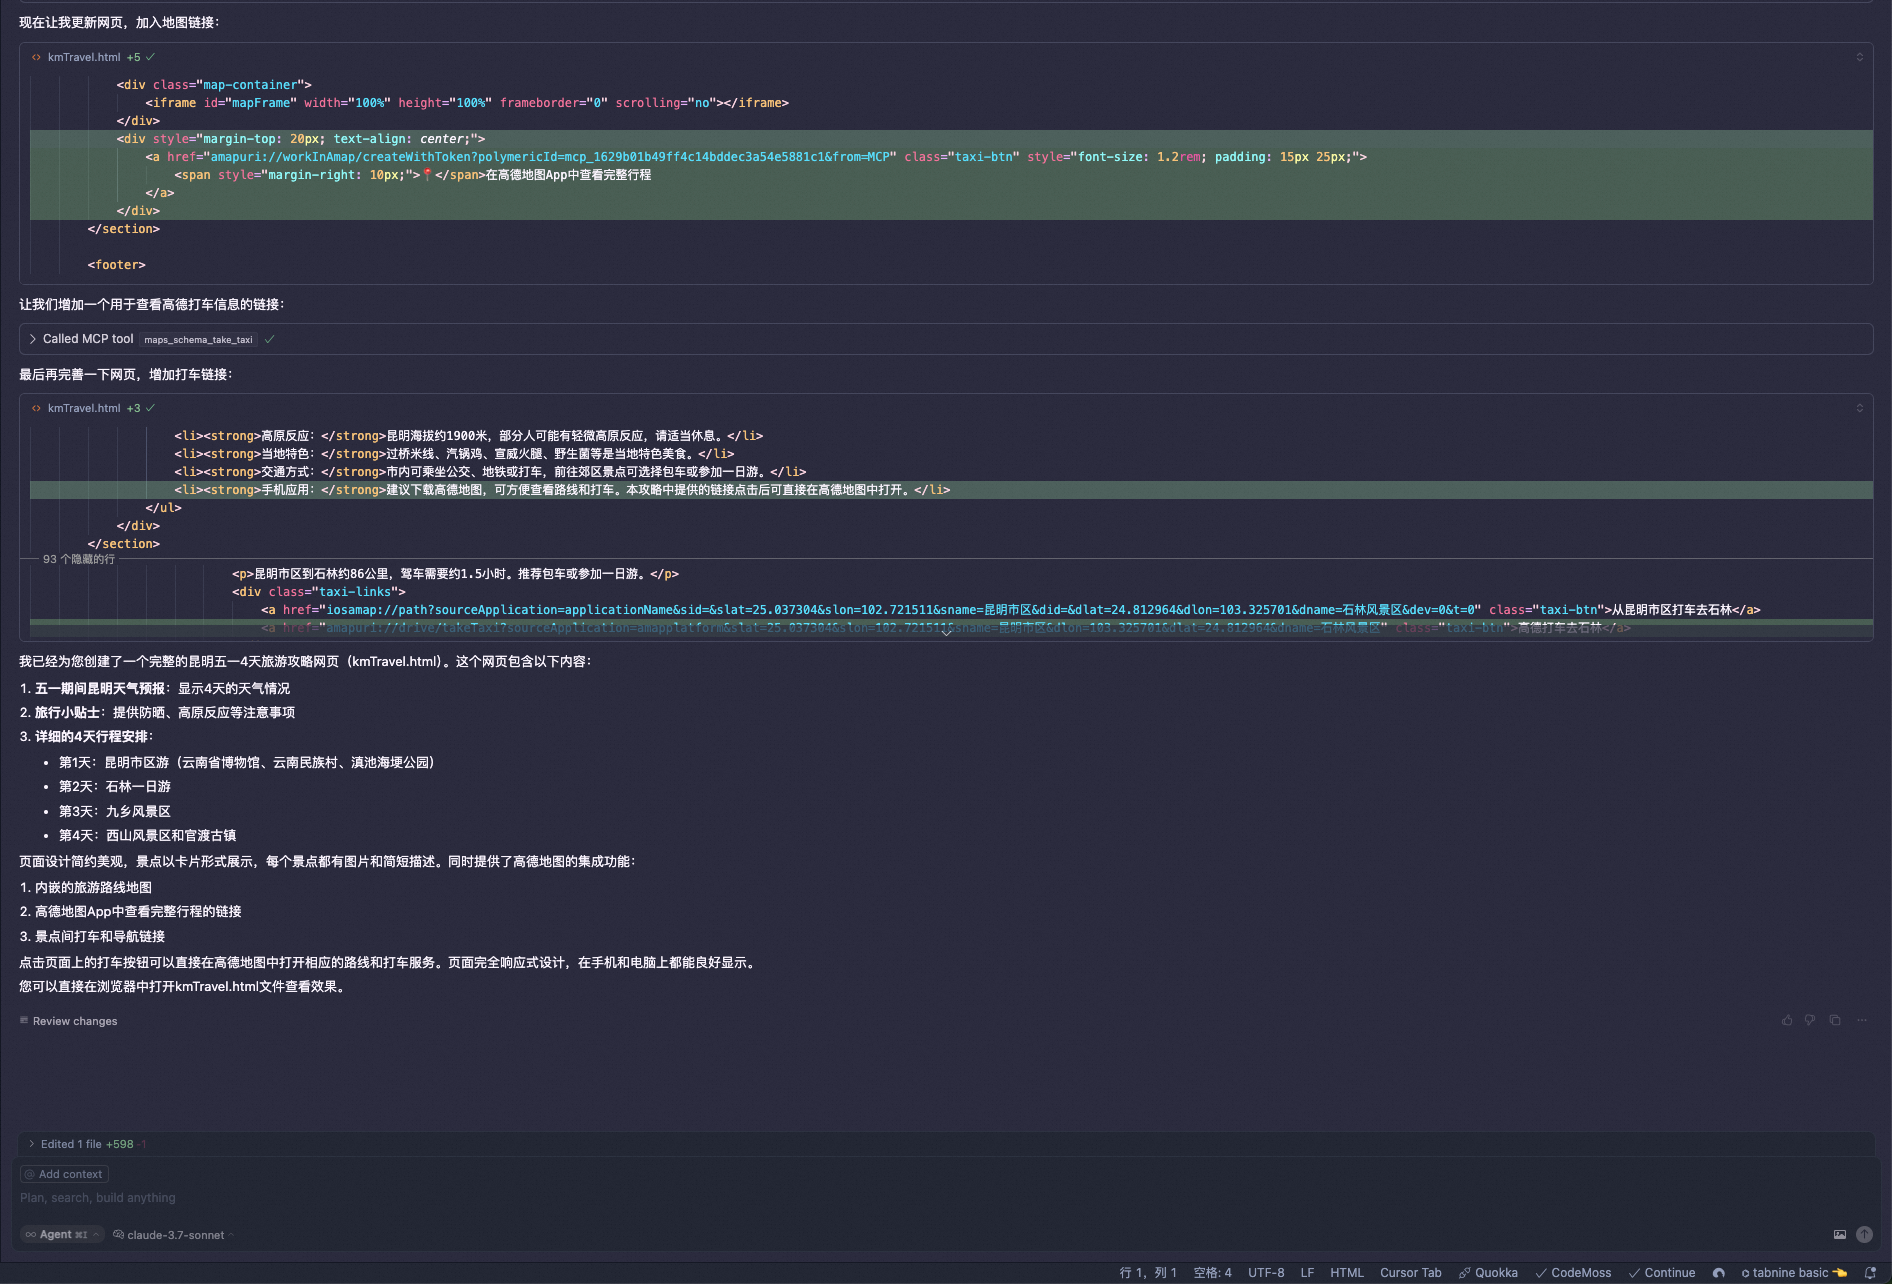
Task: Open the three-dot more options menu
Action: (x=1862, y=1020)
